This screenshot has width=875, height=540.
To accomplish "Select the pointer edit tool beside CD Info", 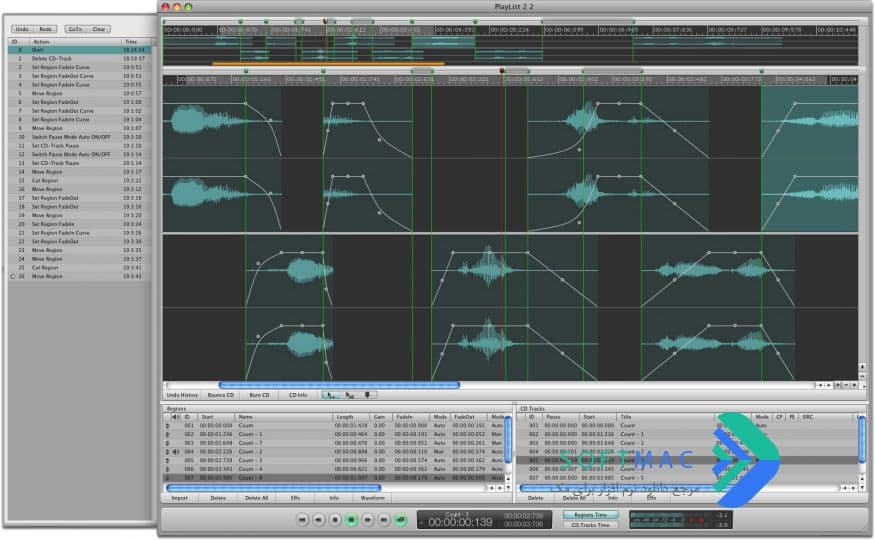I will [330, 395].
